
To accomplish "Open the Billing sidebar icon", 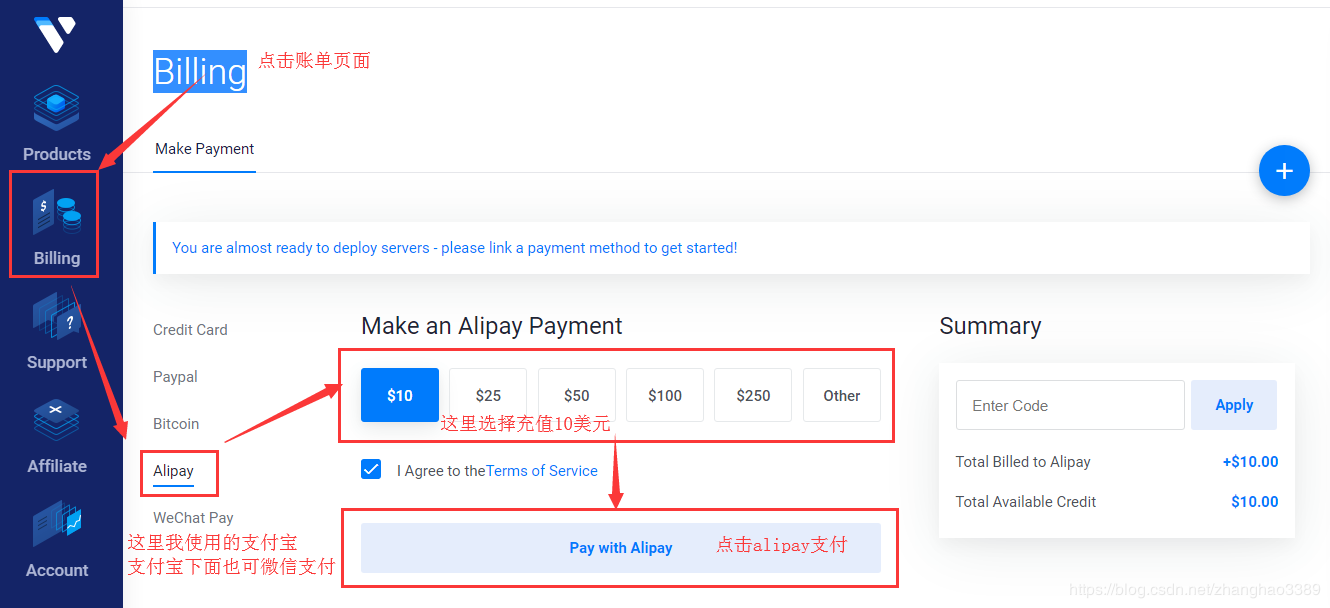I will (56, 215).
